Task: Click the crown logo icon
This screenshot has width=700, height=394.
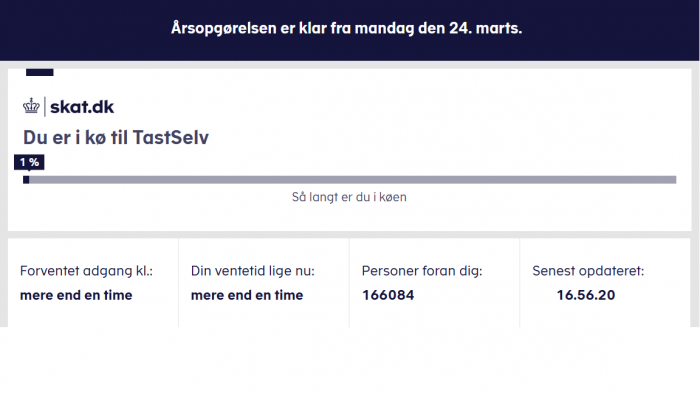Action: [31, 106]
